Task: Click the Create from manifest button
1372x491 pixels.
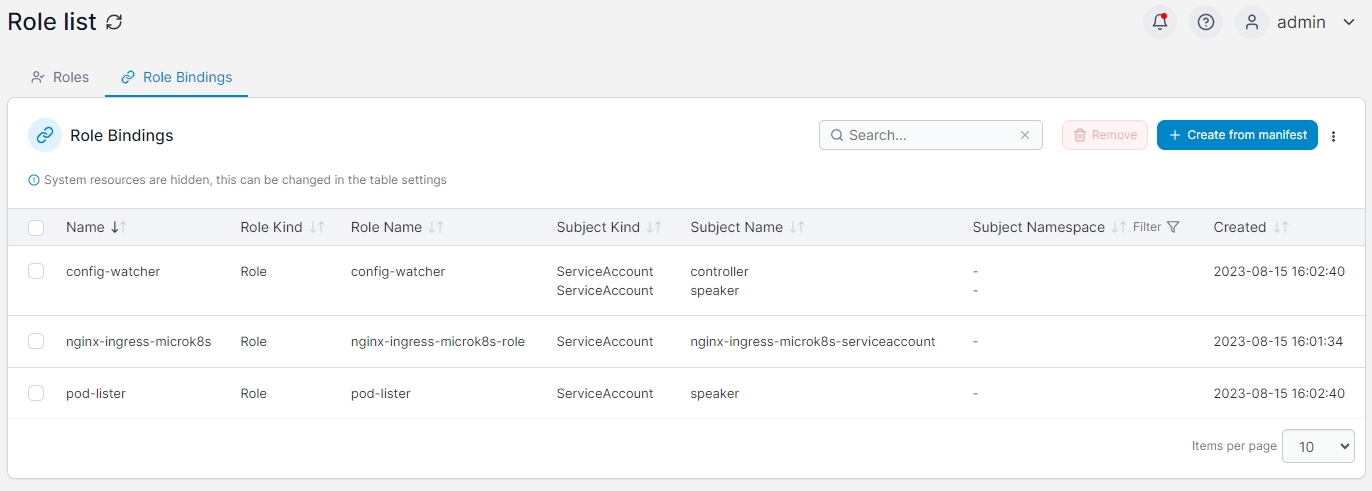Action: pyautogui.click(x=1237, y=135)
